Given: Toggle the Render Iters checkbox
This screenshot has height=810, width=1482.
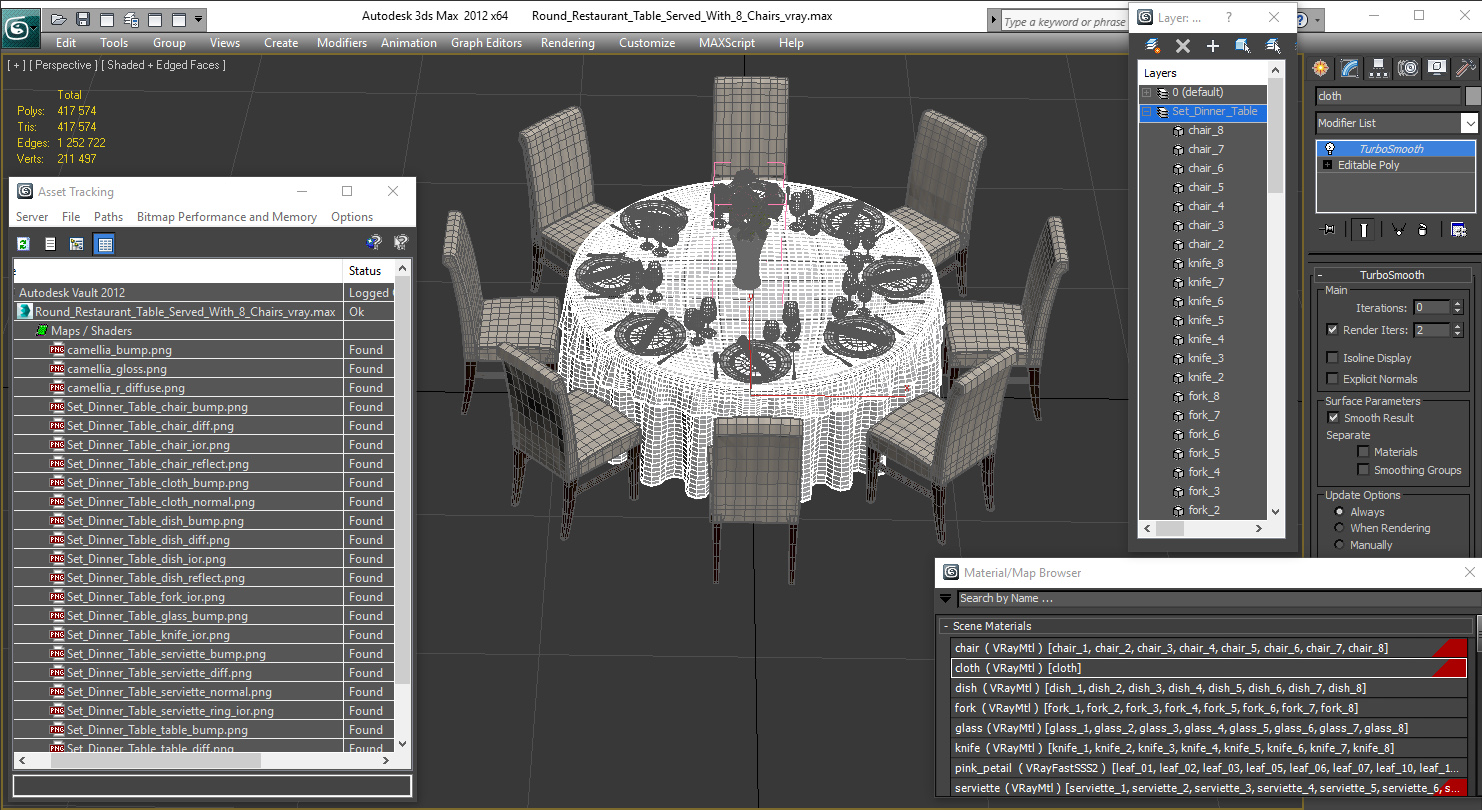Looking at the screenshot, I should click(x=1332, y=329).
